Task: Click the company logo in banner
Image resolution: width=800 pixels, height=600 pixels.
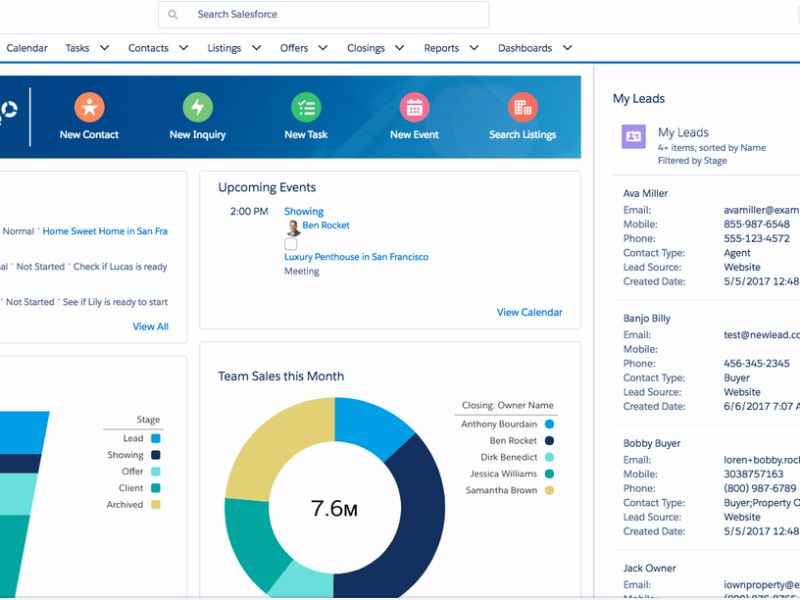Action: tap(7, 111)
